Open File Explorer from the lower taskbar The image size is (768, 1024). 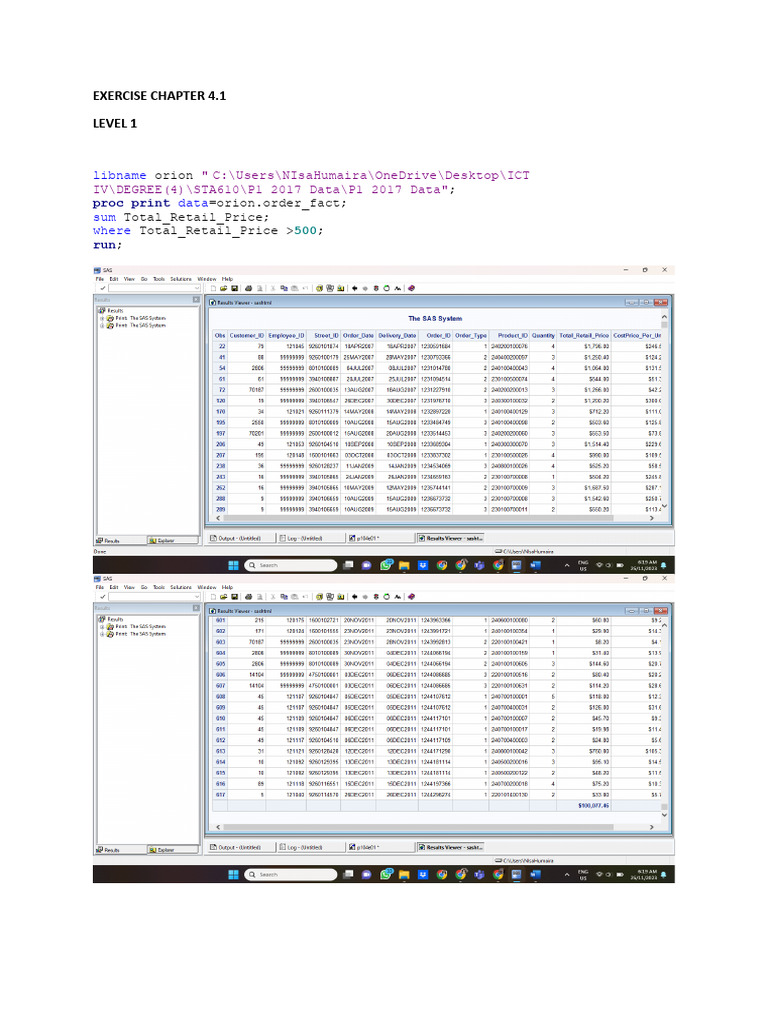click(404, 874)
